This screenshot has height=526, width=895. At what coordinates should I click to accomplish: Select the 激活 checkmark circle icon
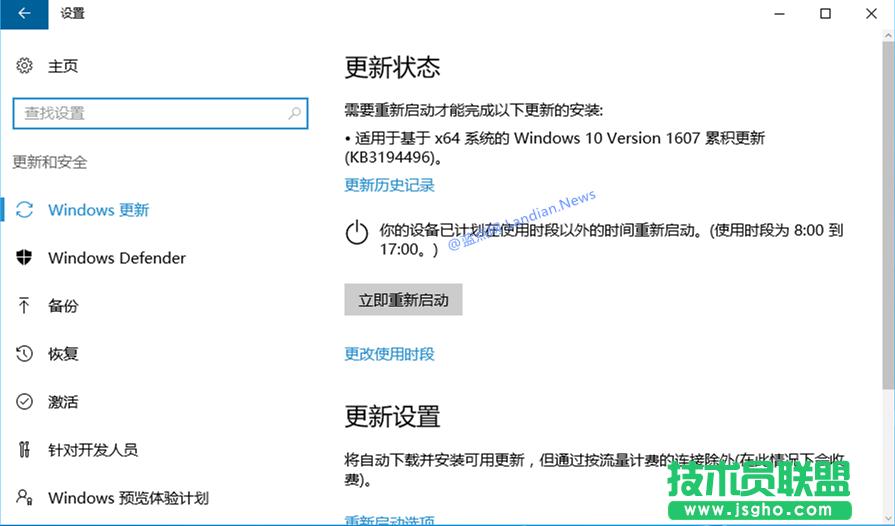pos(25,402)
